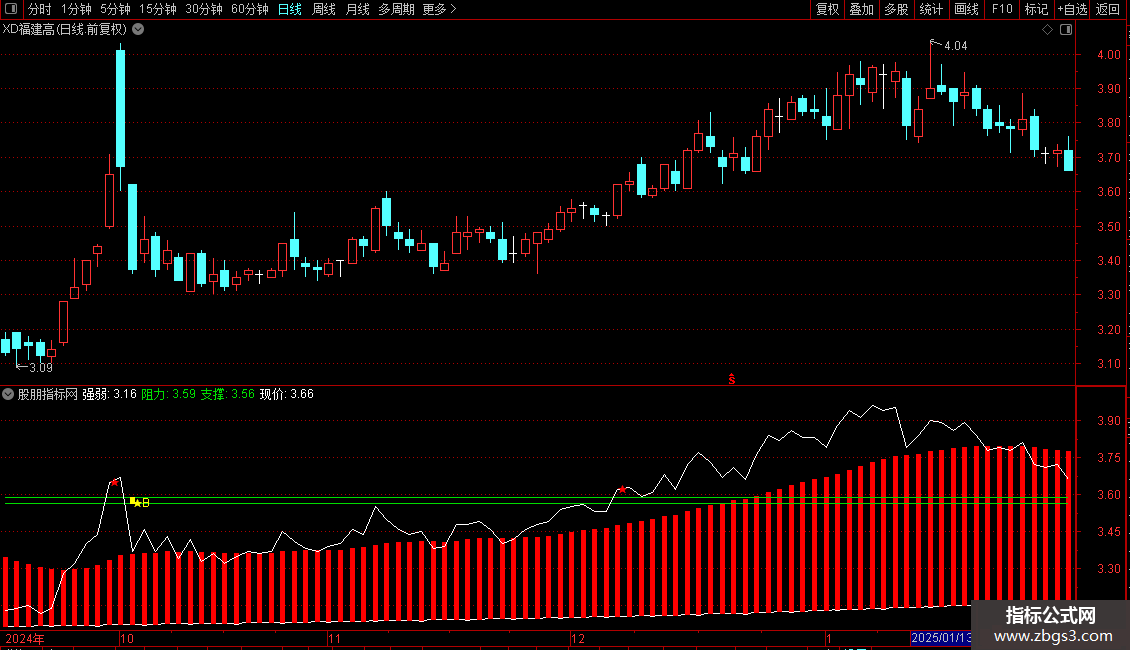
Task: Toggle the right side panel icon
Action: [1066, 30]
